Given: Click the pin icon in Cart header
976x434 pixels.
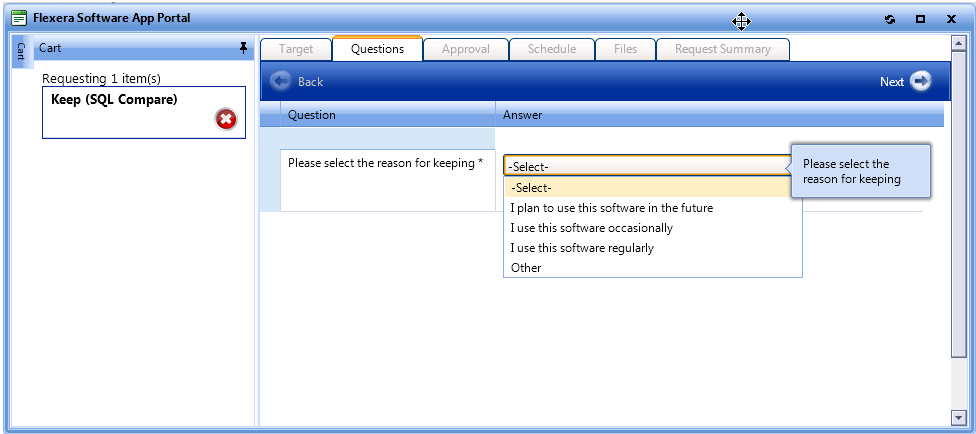Looking at the screenshot, I should (x=243, y=48).
